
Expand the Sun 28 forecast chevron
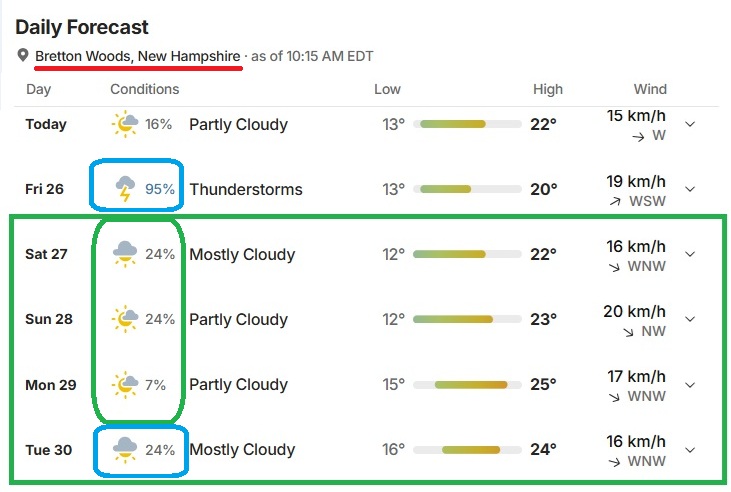click(x=690, y=319)
